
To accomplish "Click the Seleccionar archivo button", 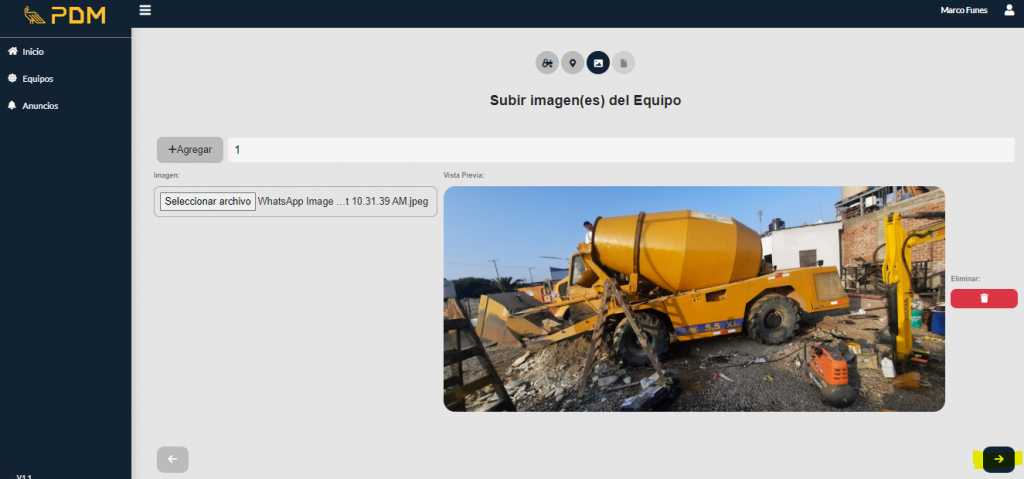I will pos(207,201).
